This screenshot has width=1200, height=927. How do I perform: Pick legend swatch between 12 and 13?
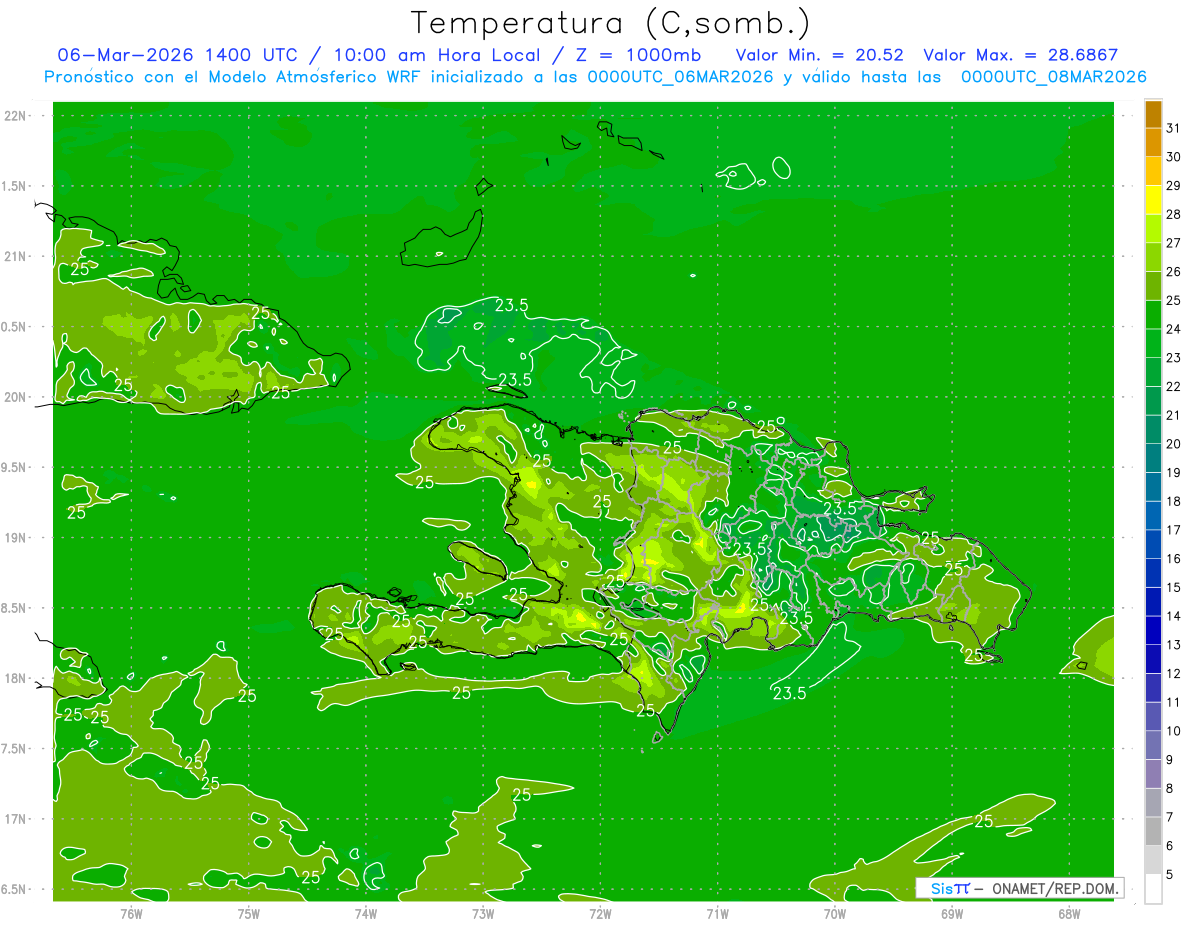click(x=1153, y=659)
